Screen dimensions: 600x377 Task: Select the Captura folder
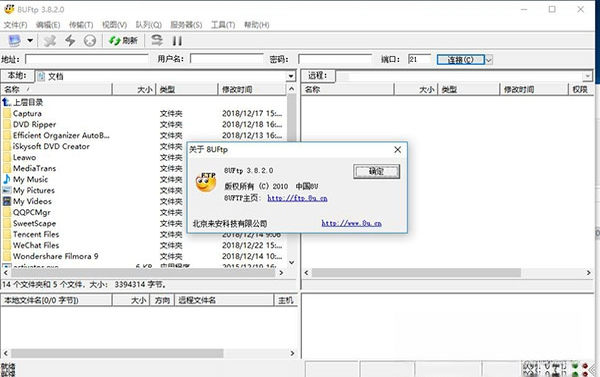pyautogui.click(x=22, y=113)
